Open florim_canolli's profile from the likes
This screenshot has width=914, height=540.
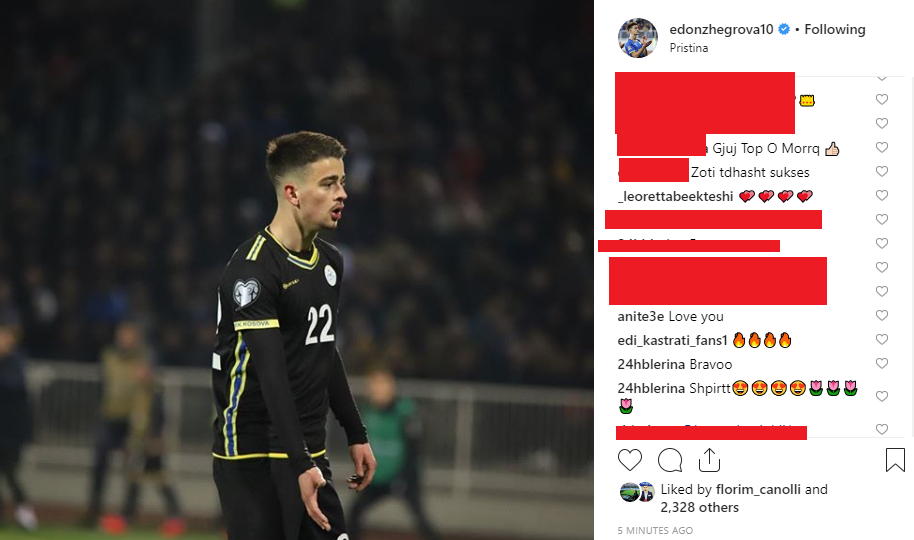click(758, 489)
